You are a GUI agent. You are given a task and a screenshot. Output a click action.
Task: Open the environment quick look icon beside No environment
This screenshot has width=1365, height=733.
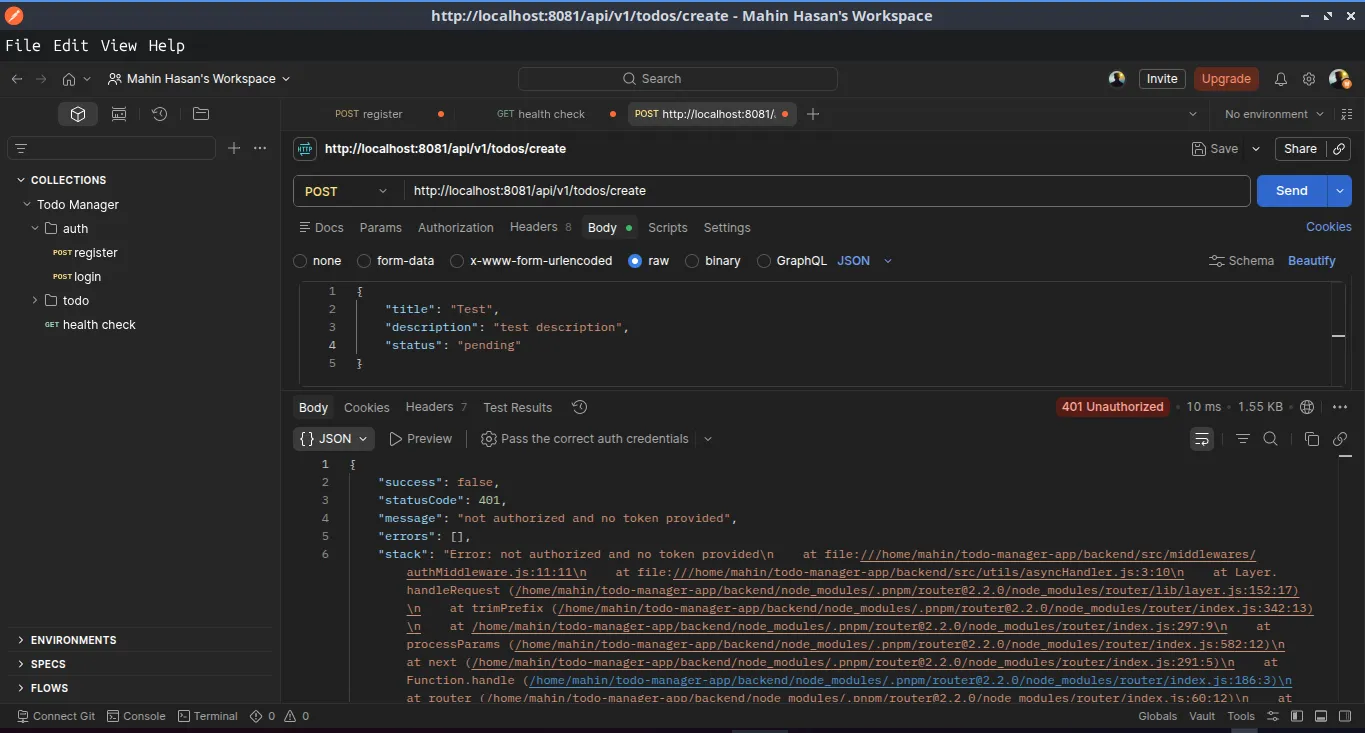(x=1346, y=114)
